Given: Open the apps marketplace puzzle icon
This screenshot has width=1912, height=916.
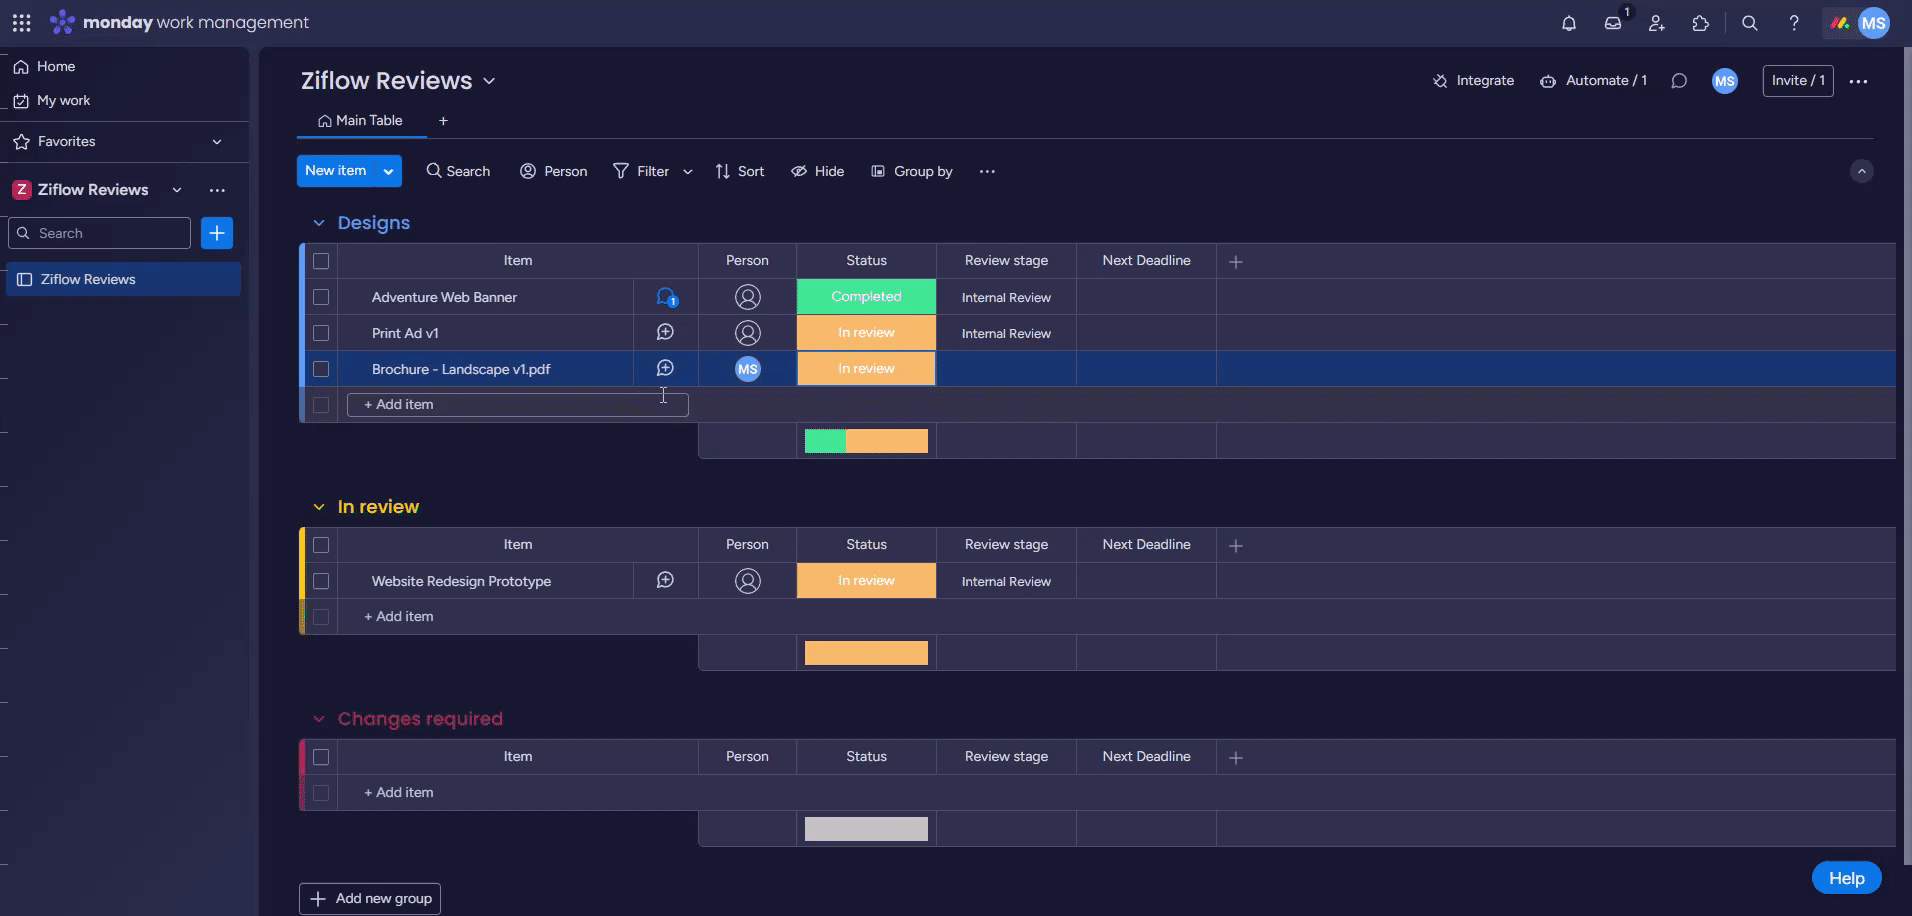Looking at the screenshot, I should coord(1700,23).
